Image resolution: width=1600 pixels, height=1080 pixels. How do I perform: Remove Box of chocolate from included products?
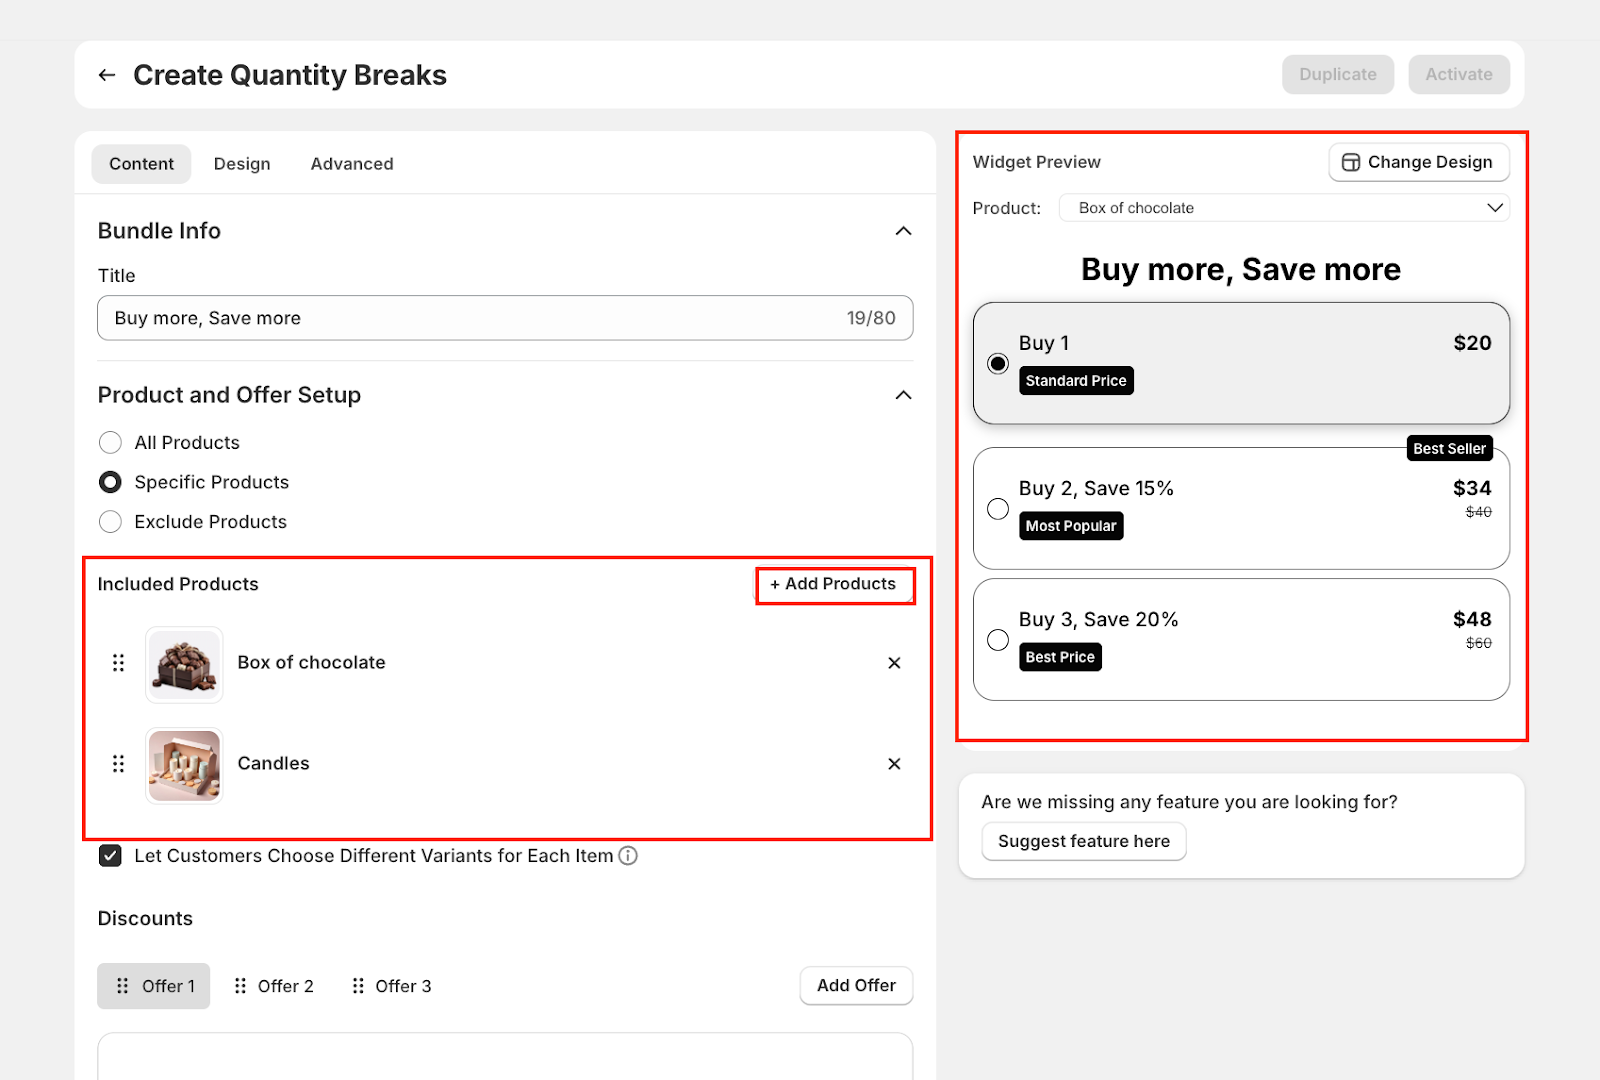(894, 663)
